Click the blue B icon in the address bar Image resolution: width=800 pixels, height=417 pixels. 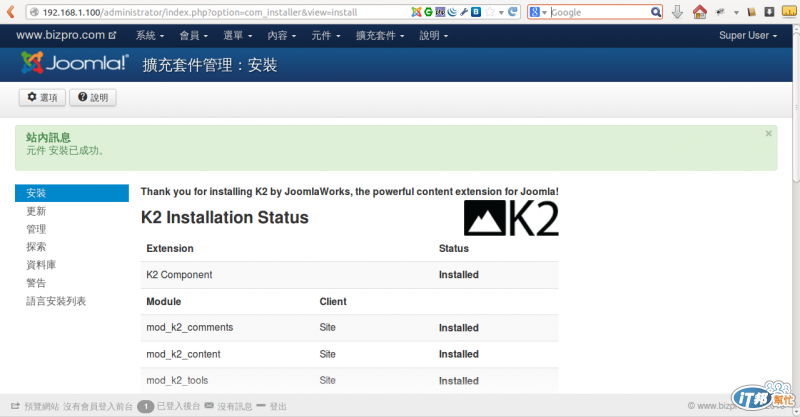476,12
